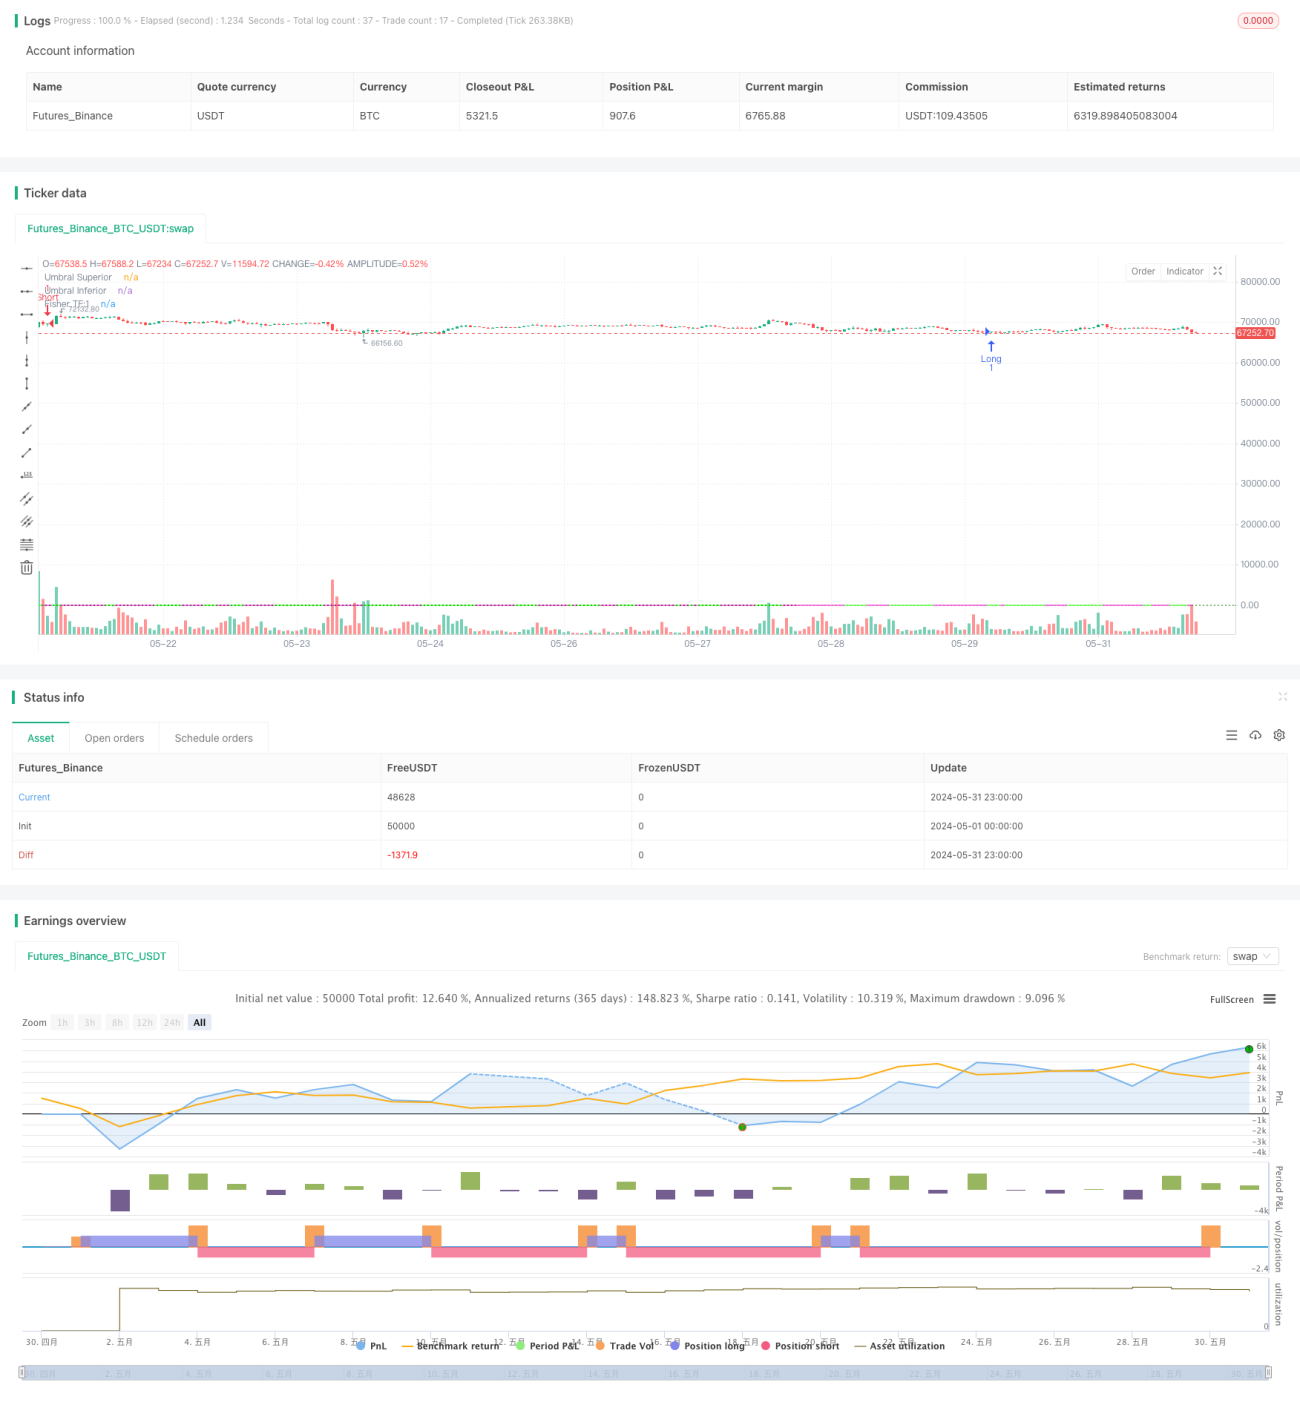Toggle the Period P&L series in legend

(x=547, y=1346)
